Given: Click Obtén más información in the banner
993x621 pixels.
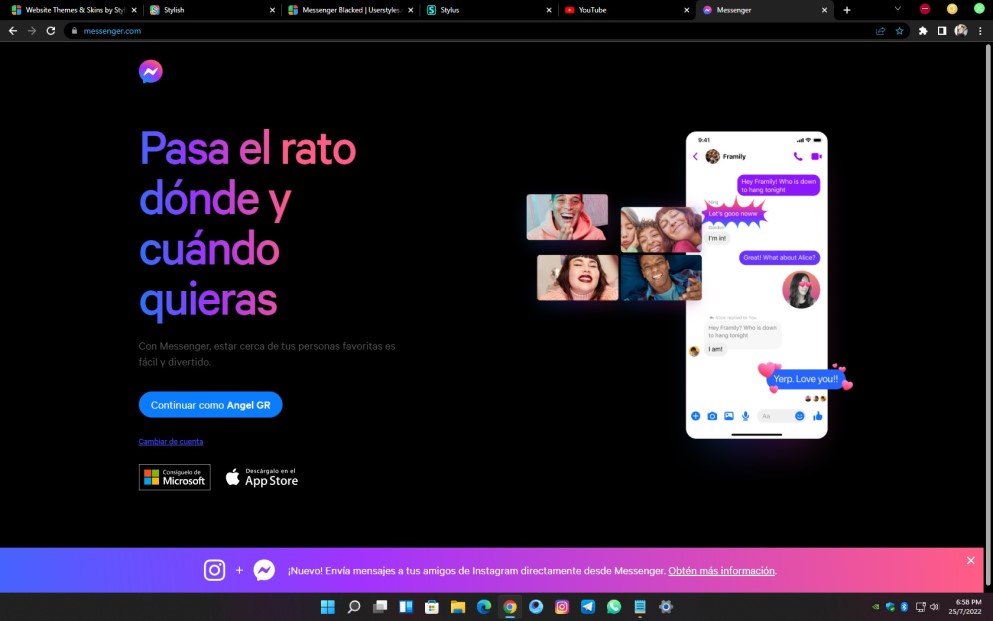Looking at the screenshot, I should click(x=723, y=571).
